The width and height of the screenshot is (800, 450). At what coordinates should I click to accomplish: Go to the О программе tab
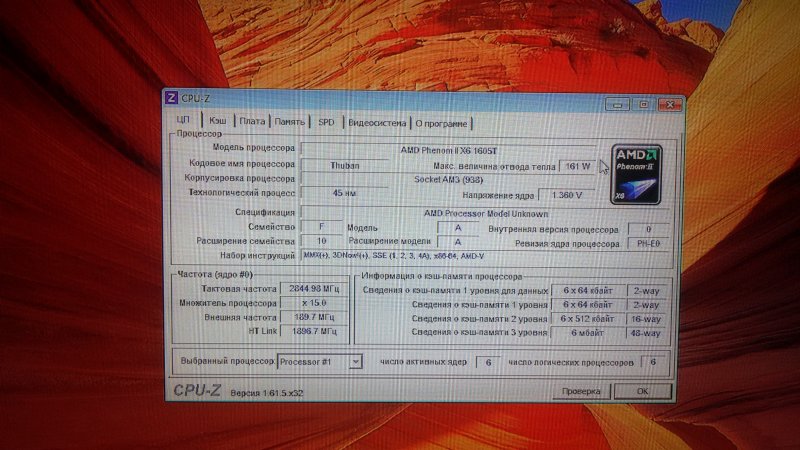pyautogui.click(x=441, y=124)
